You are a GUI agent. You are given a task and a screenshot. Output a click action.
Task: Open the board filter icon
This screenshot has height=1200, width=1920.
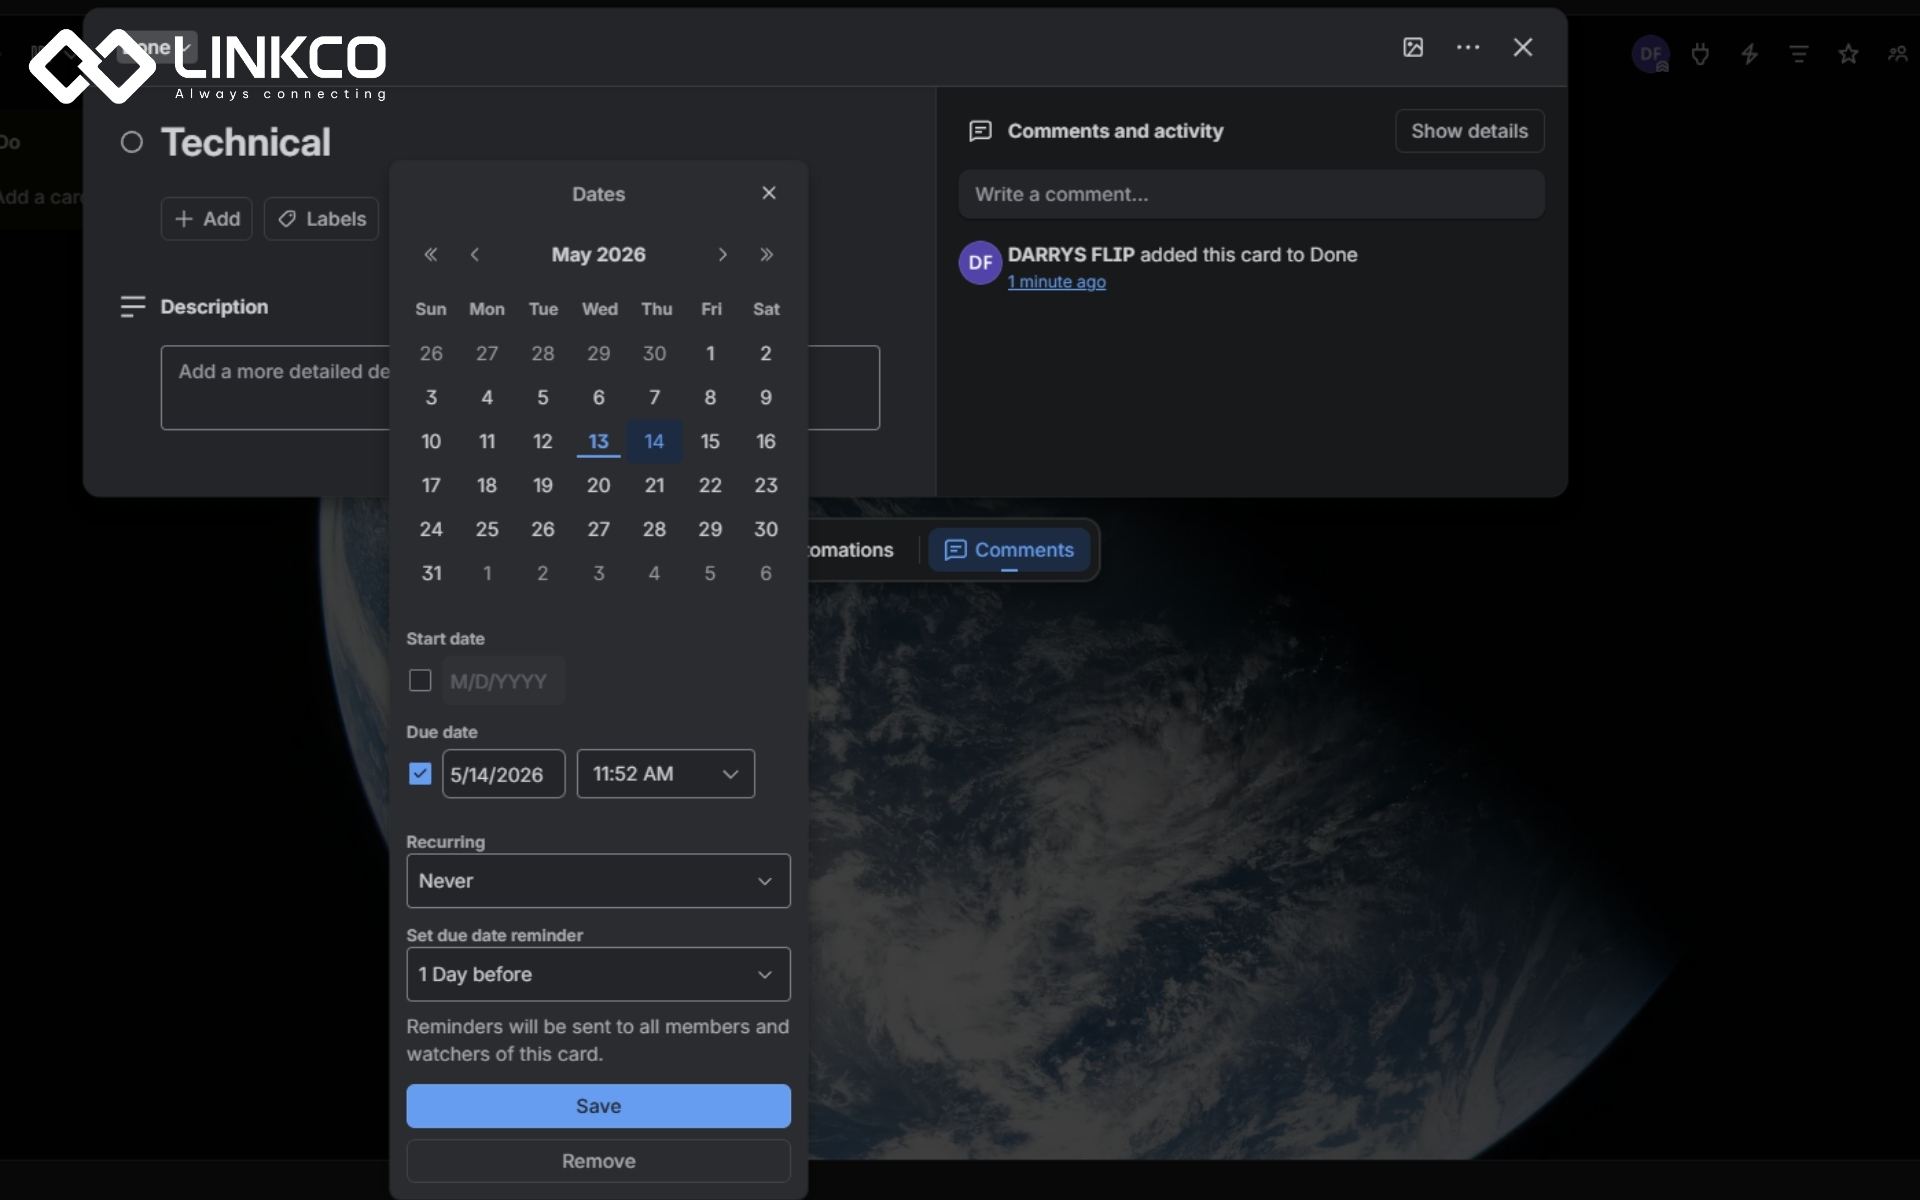(1799, 54)
